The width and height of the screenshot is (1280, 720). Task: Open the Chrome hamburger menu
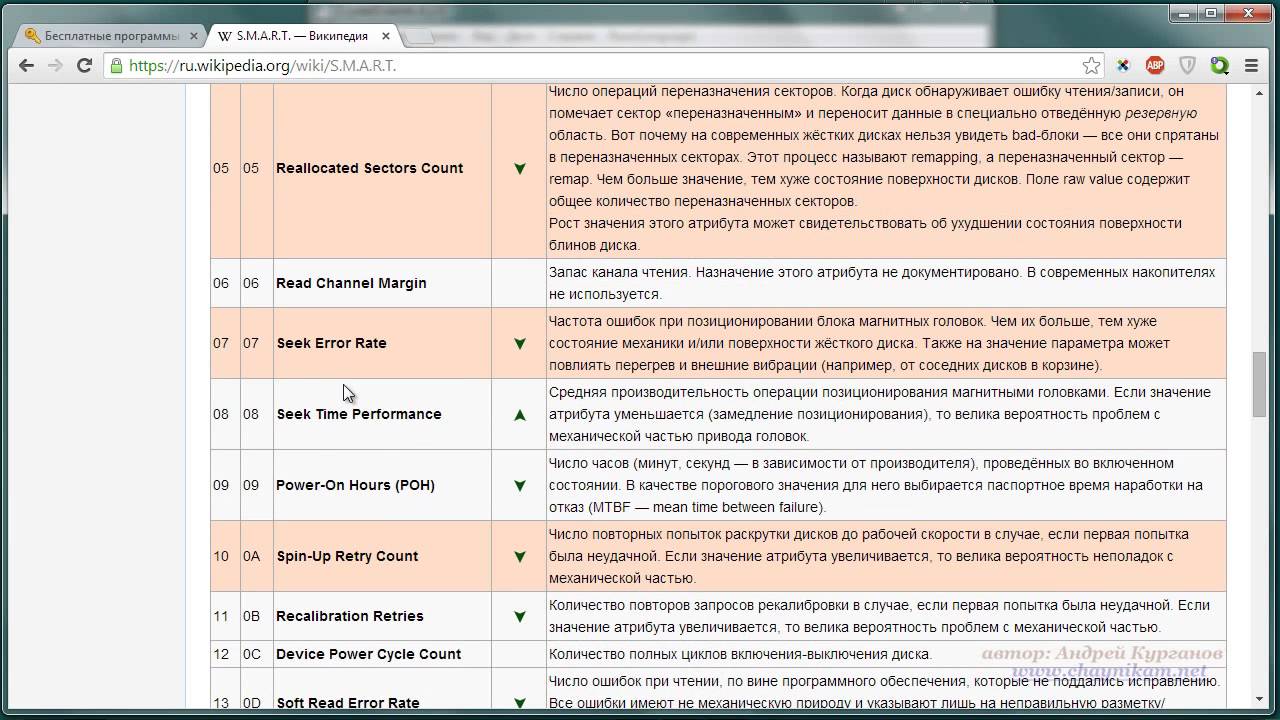[x=1251, y=66]
